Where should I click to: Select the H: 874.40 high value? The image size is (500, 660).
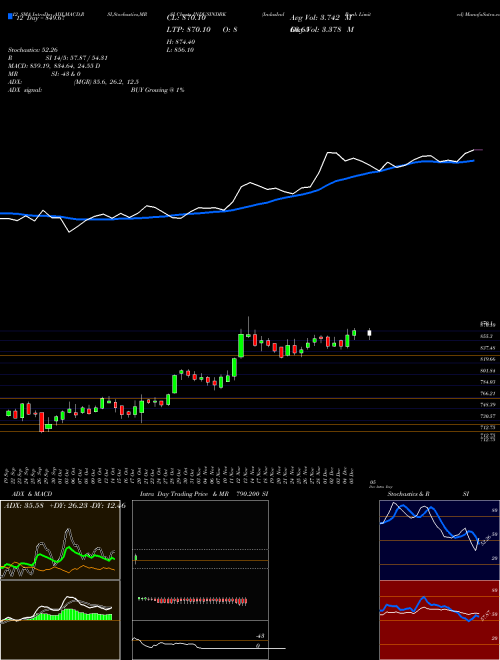coord(183,42)
